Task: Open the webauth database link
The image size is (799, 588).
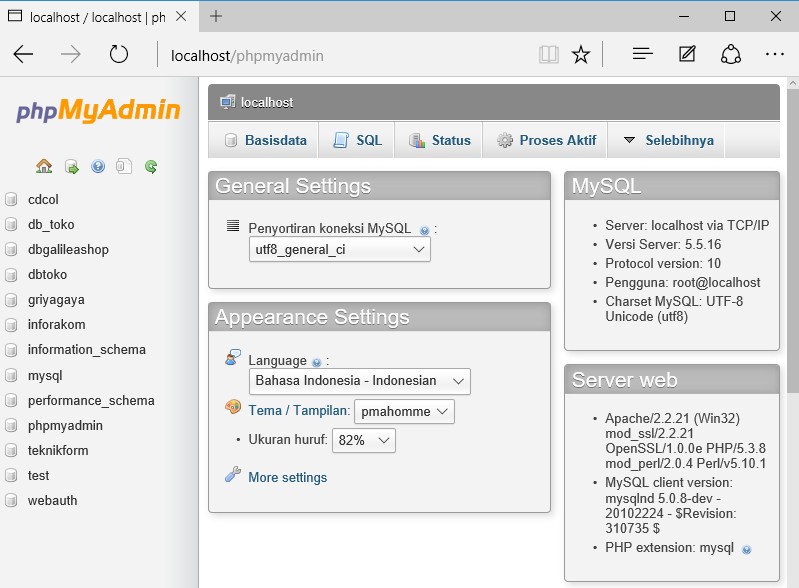Action: click(x=52, y=500)
